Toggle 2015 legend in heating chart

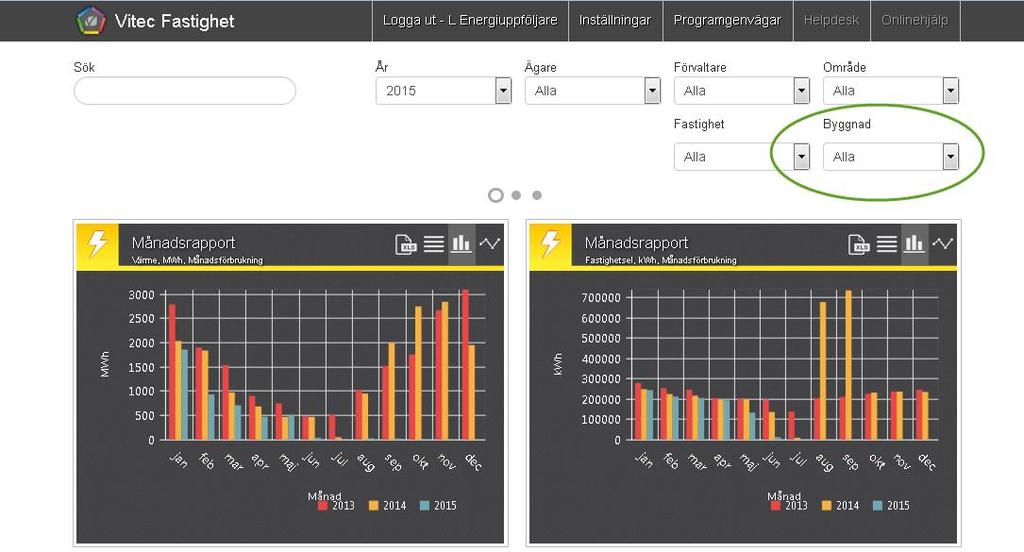(438, 505)
